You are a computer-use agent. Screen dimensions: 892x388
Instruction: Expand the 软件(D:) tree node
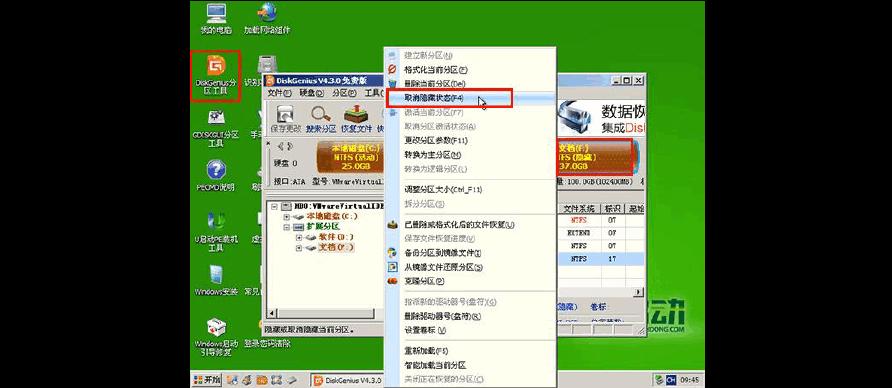tap(298, 237)
